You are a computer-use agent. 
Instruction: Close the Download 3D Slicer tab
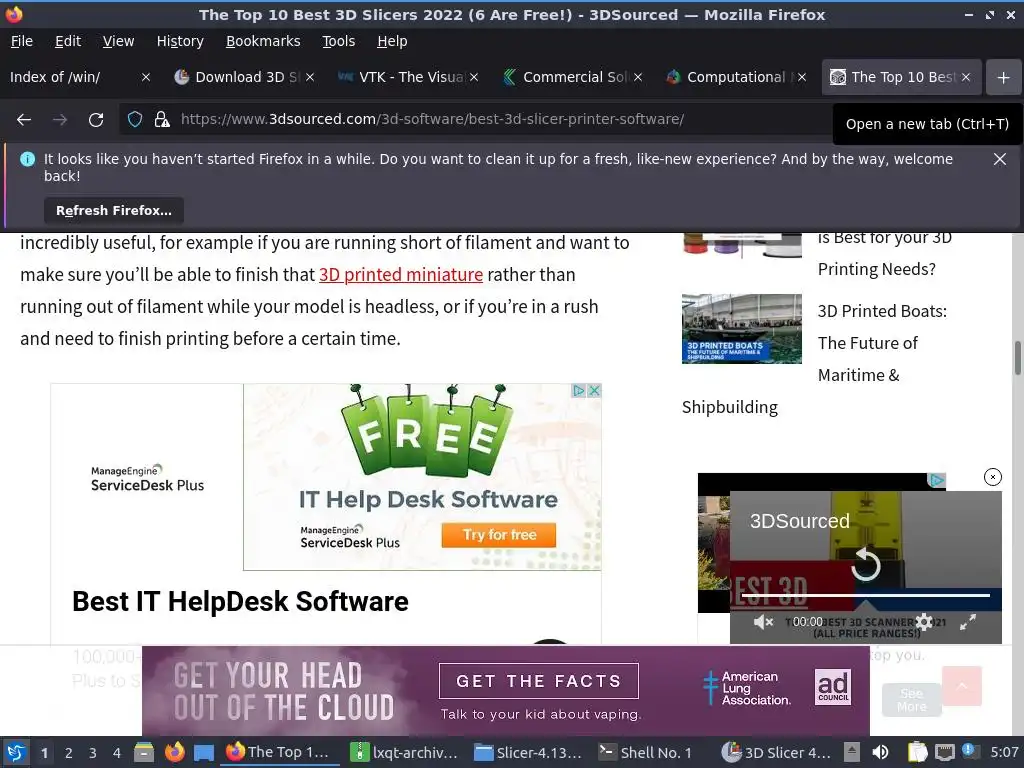(x=310, y=77)
